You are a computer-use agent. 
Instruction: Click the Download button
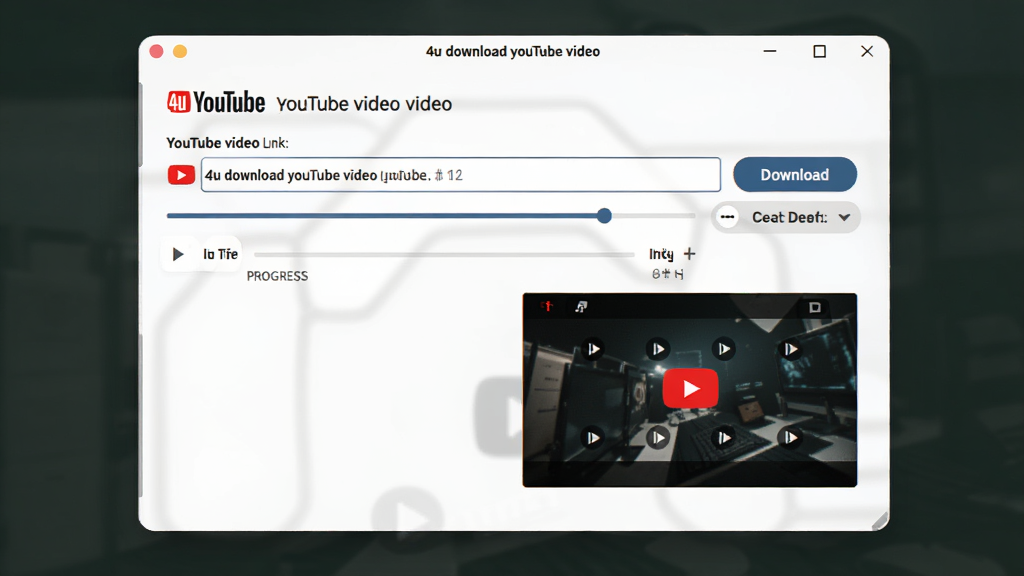pos(795,174)
